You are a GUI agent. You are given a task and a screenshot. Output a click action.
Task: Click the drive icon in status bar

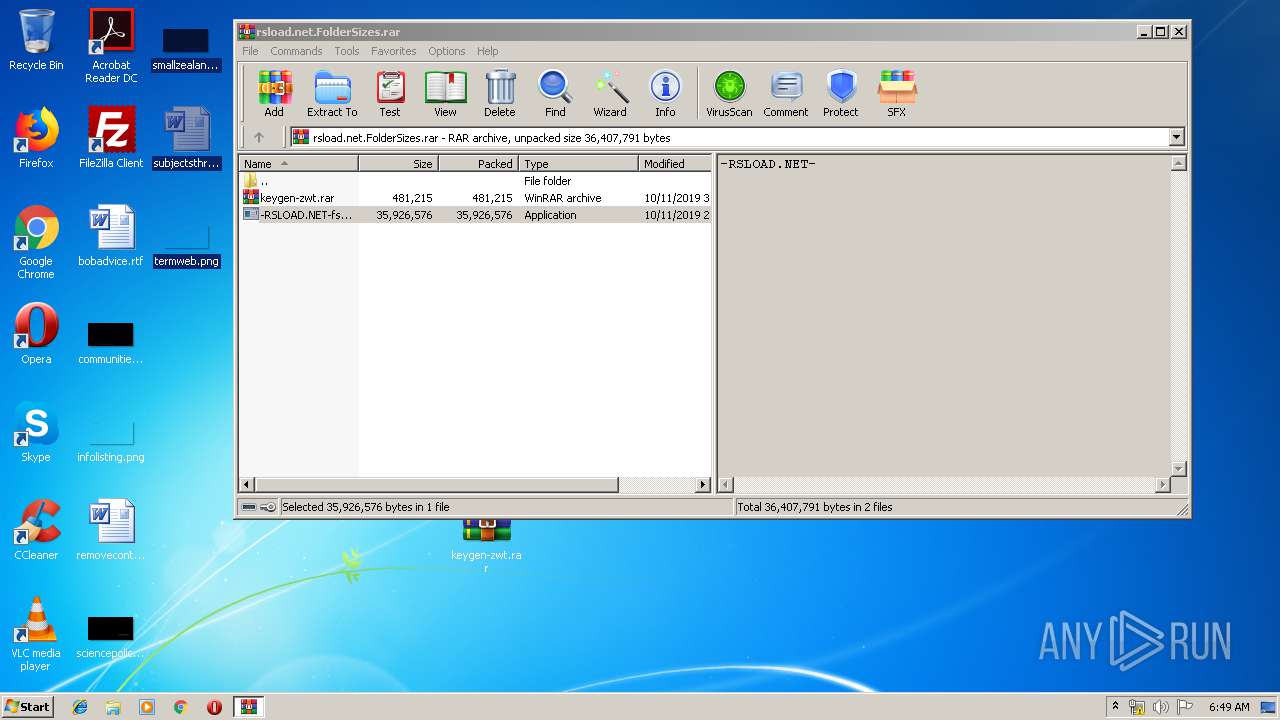[x=249, y=507]
